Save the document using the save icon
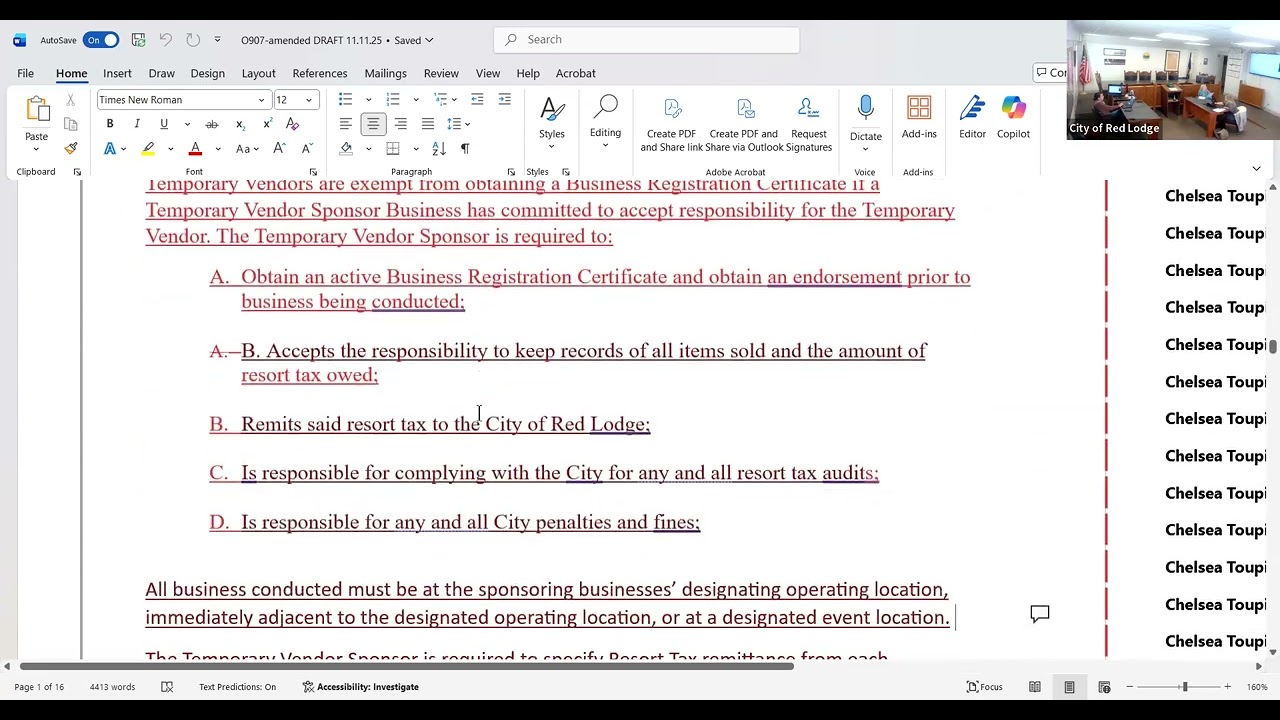This screenshot has width=1280, height=720. (138, 40)
